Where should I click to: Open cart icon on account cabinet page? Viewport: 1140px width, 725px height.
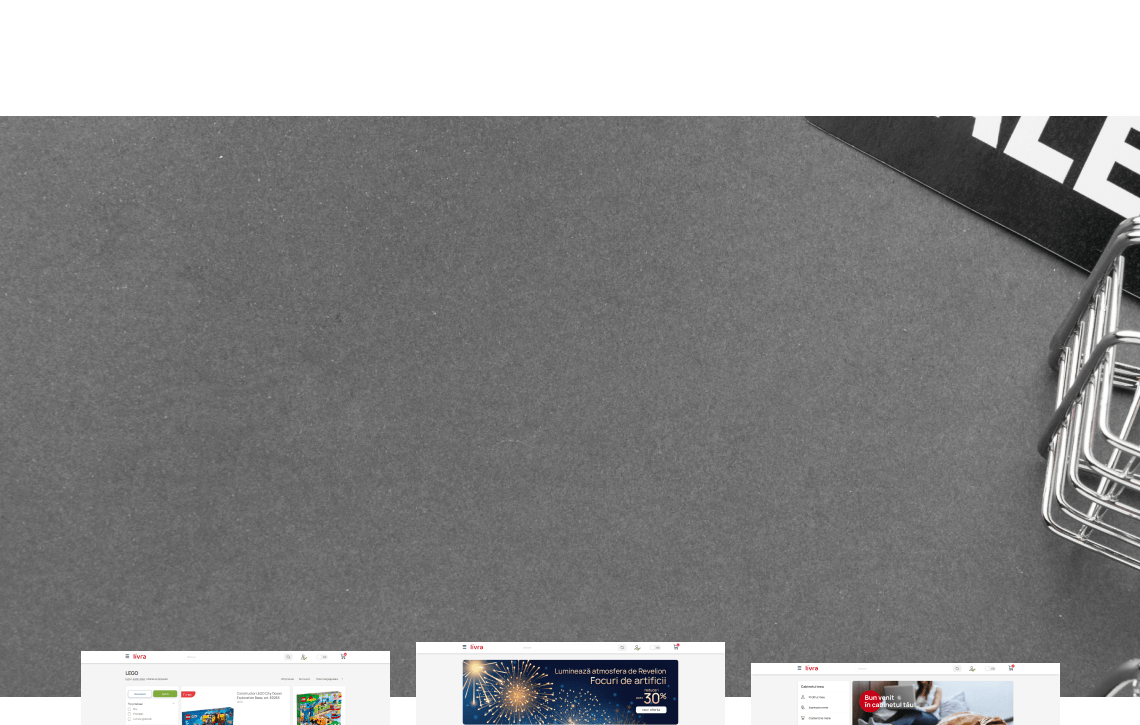pyautogui.click(x=1012, y=668)
